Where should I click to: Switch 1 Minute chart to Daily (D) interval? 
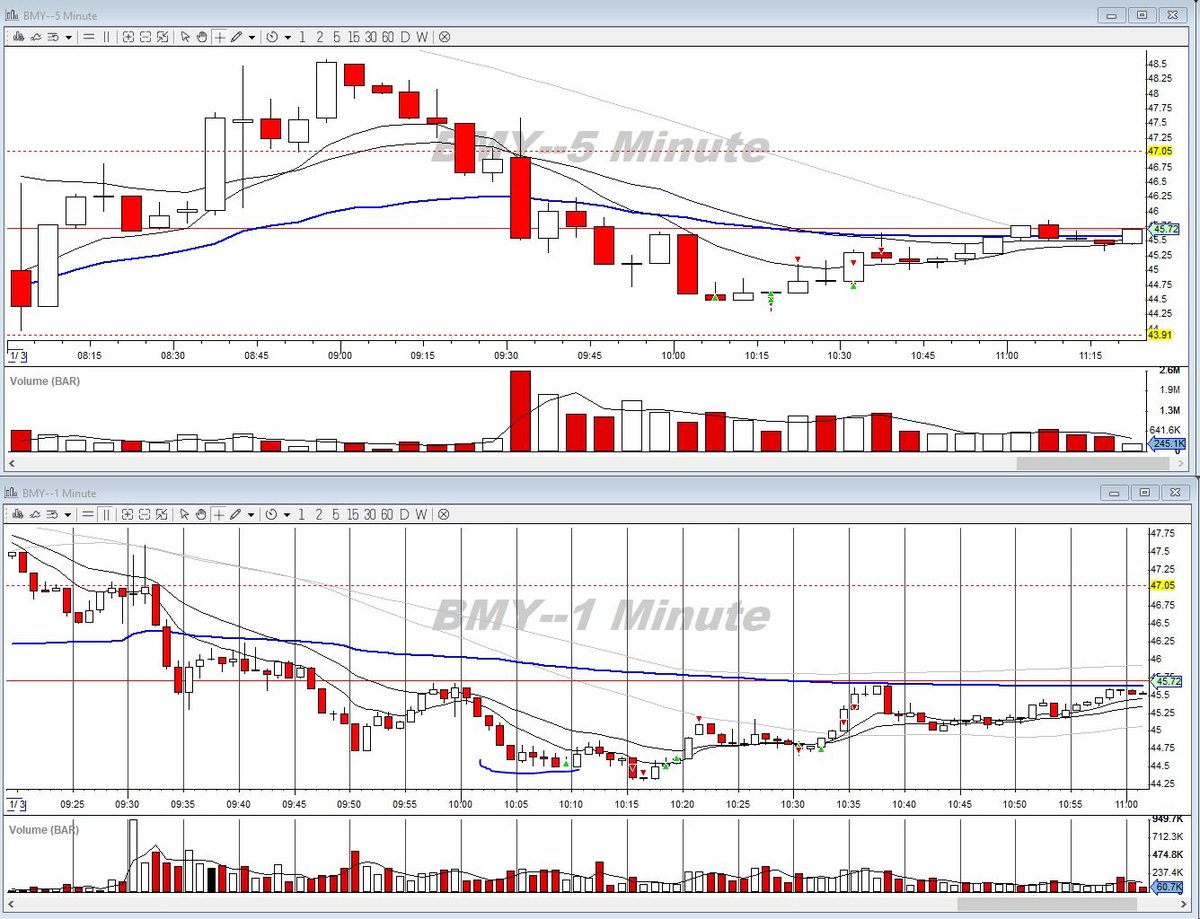pyautogui.click(x=405, y=514)
